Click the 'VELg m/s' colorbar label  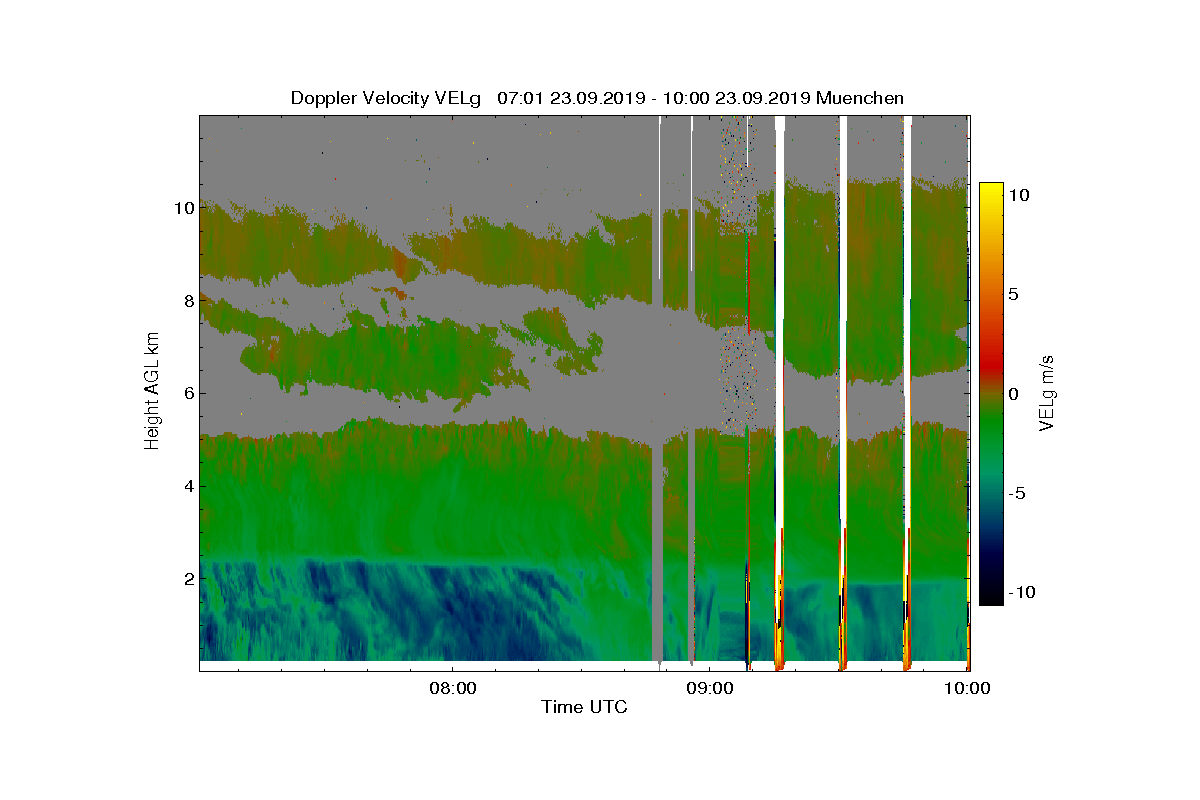1048,394
